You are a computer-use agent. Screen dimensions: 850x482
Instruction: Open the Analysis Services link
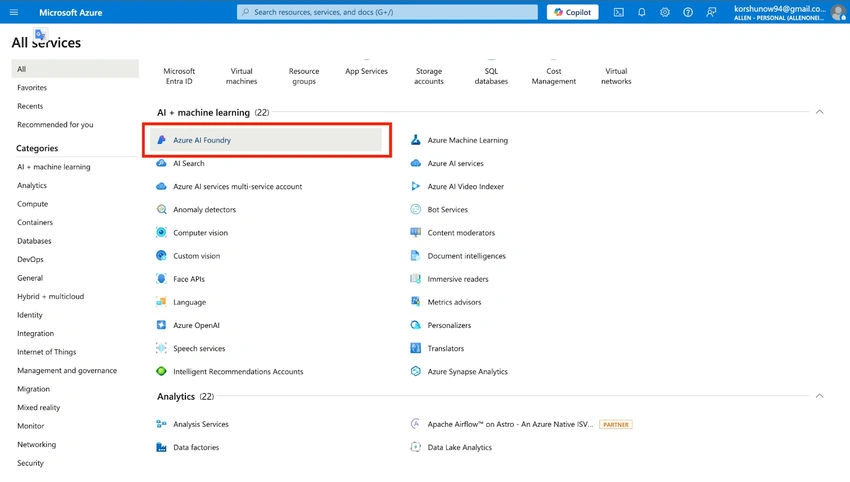[201, 425]
